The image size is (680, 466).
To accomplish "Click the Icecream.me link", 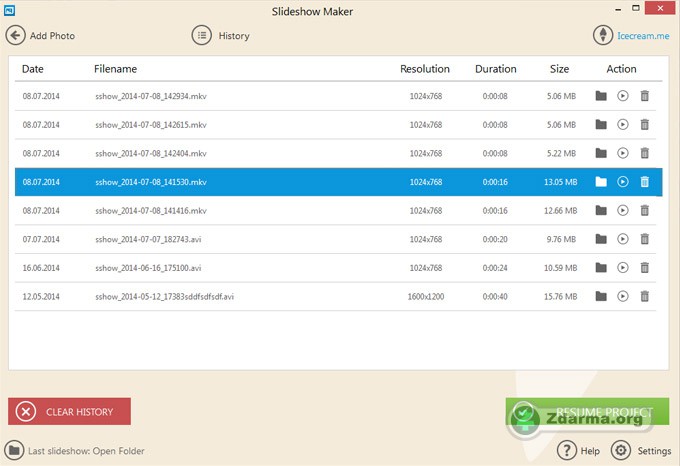I will 643,36.
